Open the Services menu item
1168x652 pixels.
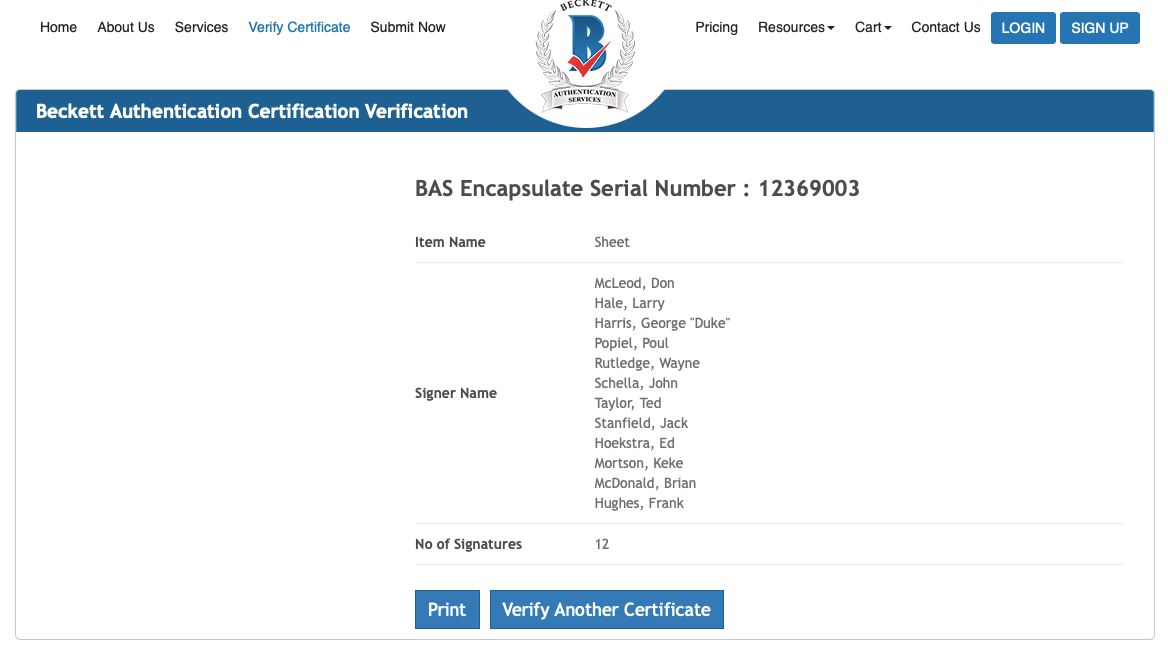pyautogui.click(x=201, y=28)
